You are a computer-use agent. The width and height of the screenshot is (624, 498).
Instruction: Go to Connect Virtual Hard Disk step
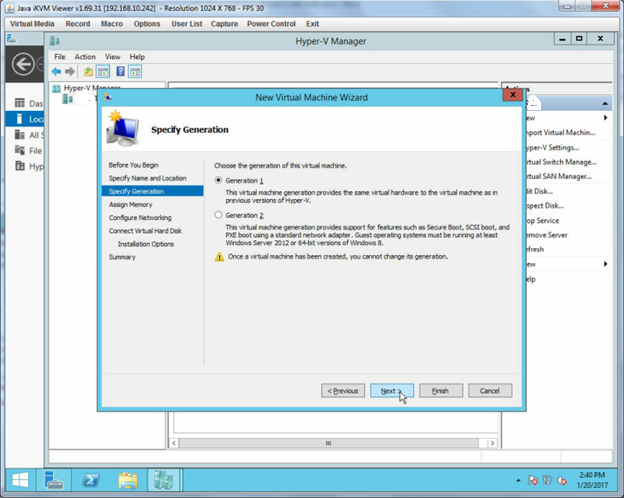coord(145,230)
